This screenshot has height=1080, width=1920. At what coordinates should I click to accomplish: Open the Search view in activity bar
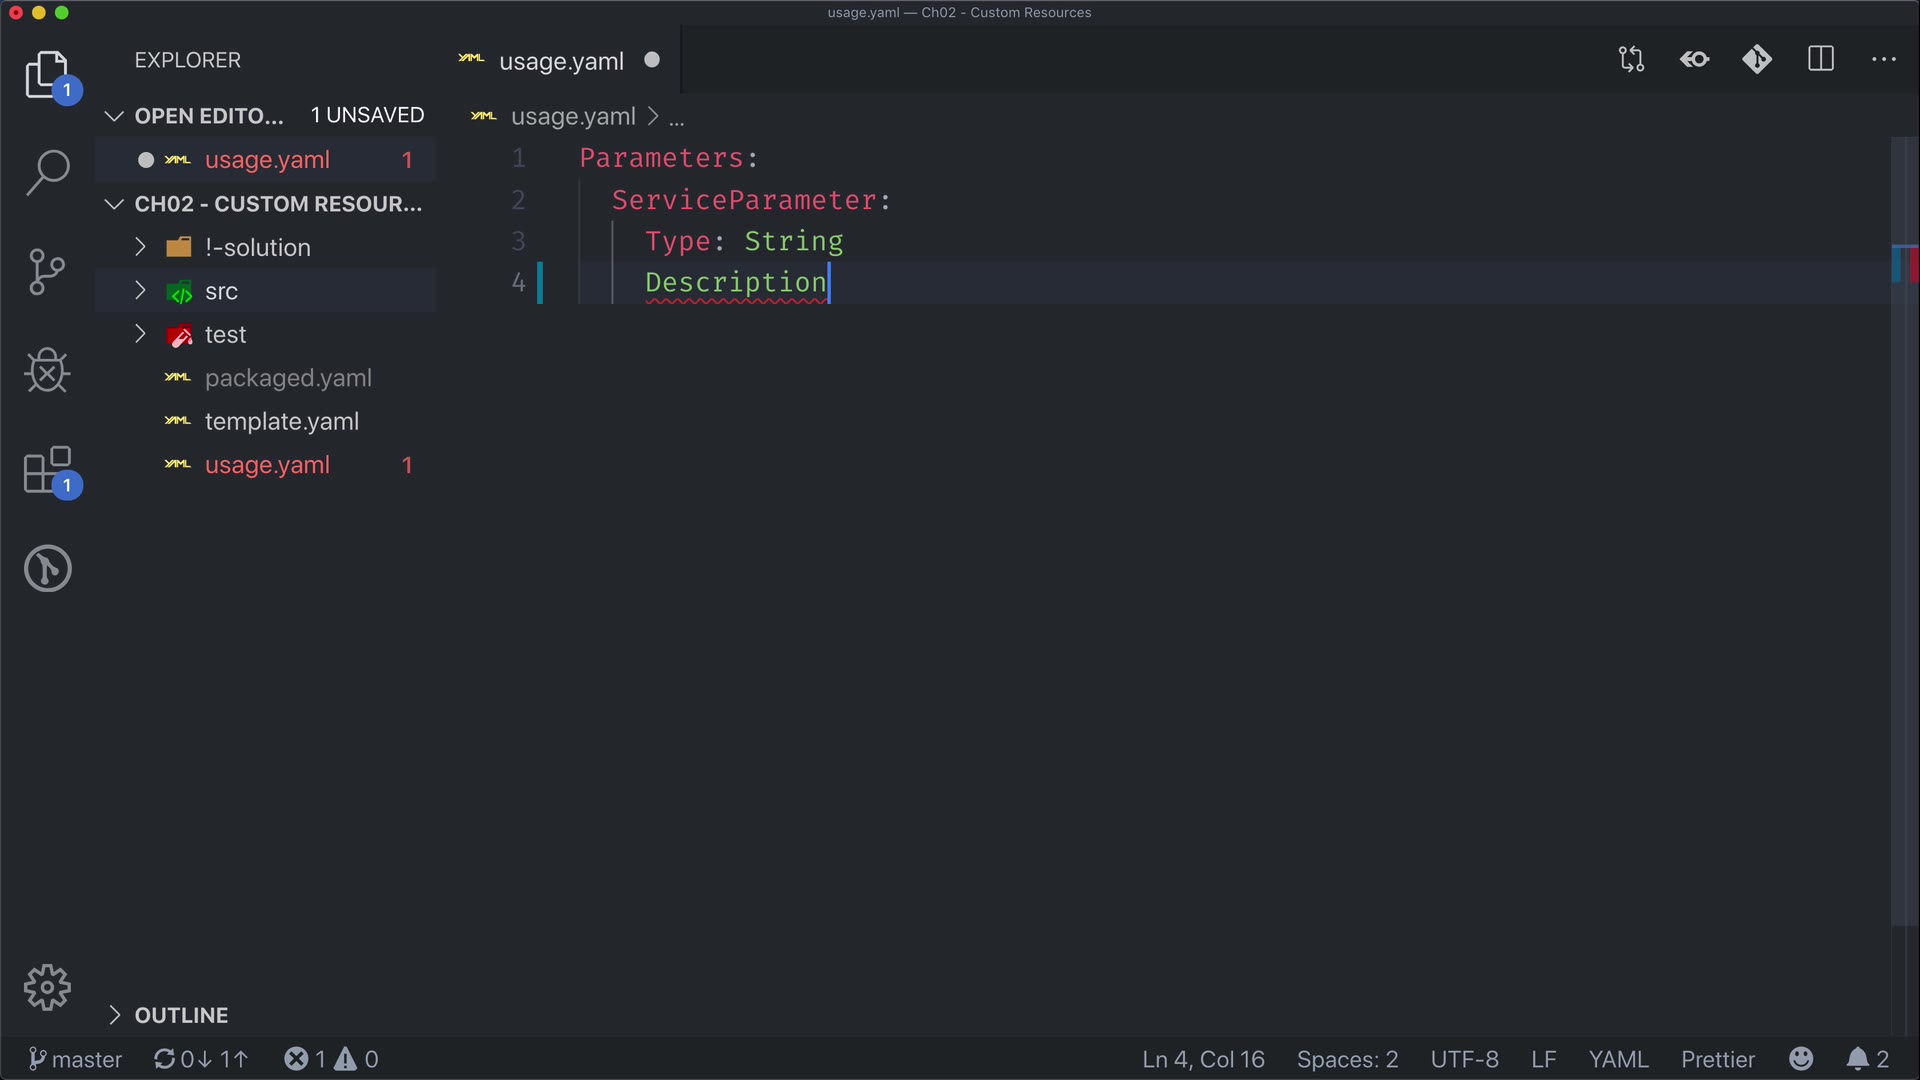click(x=47, y=172)
